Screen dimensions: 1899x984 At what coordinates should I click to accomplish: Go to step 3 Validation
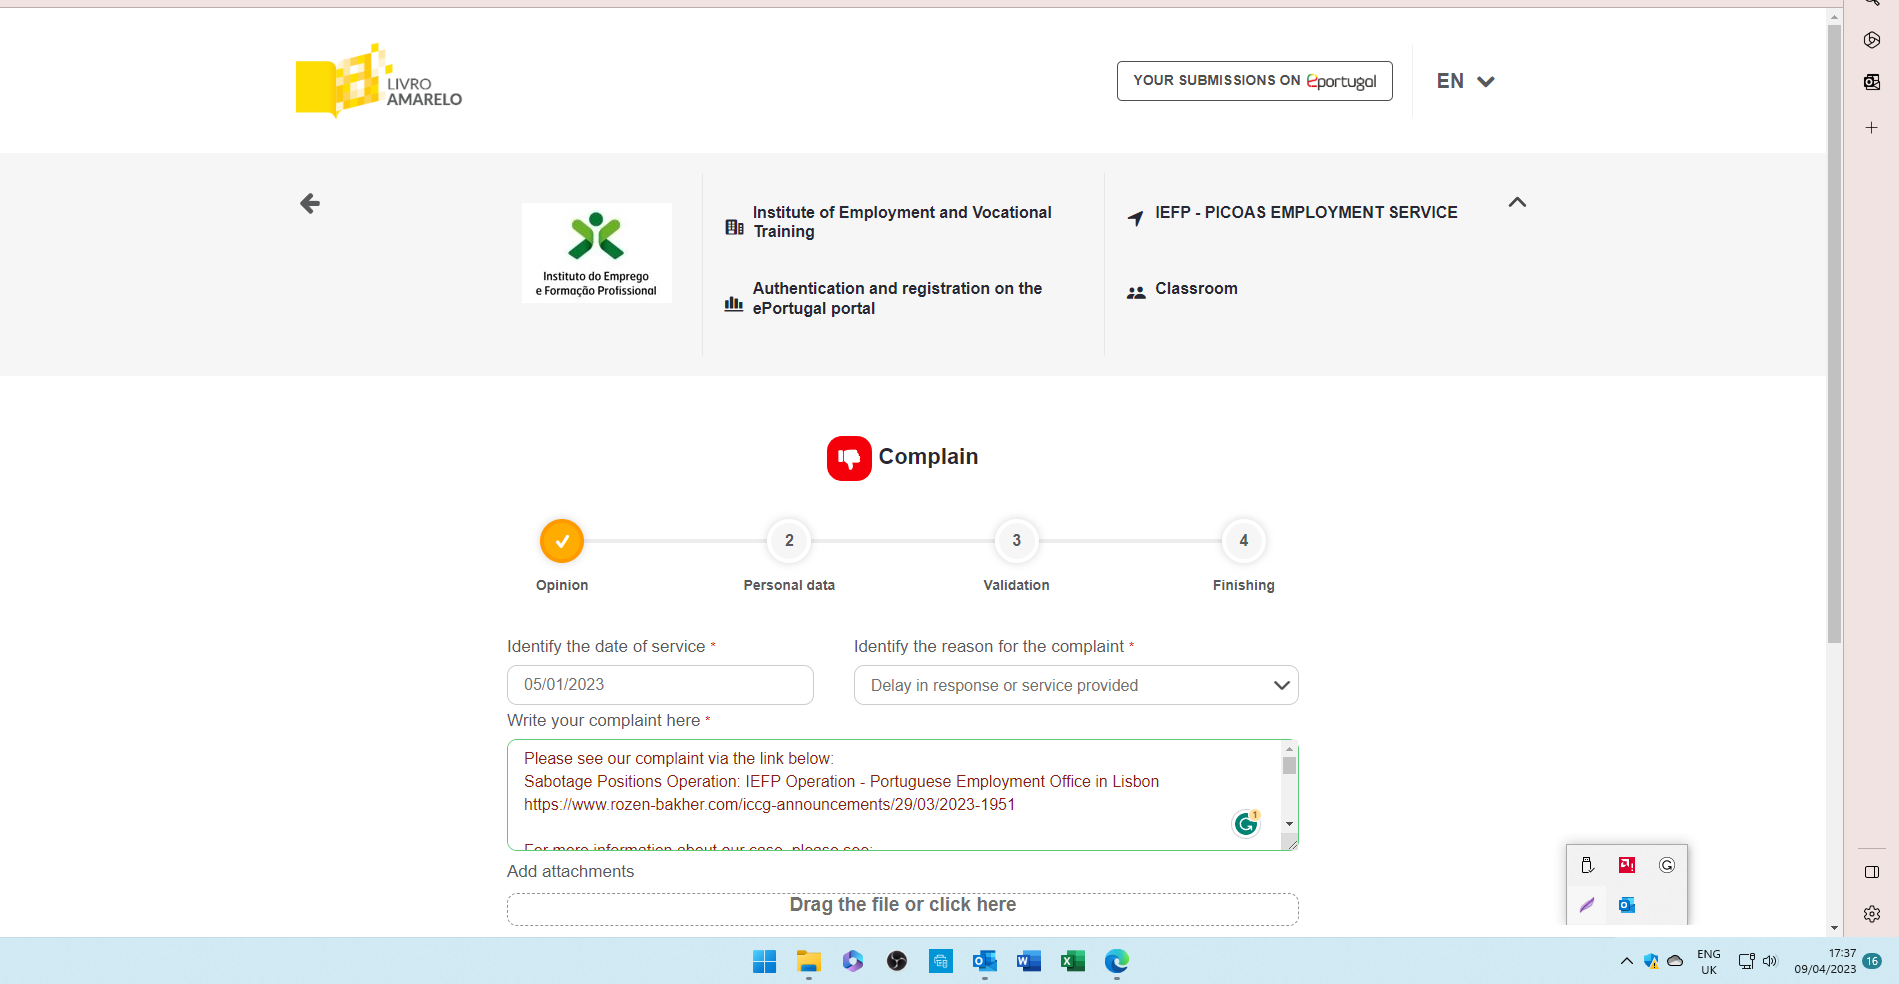(1016, 541)
